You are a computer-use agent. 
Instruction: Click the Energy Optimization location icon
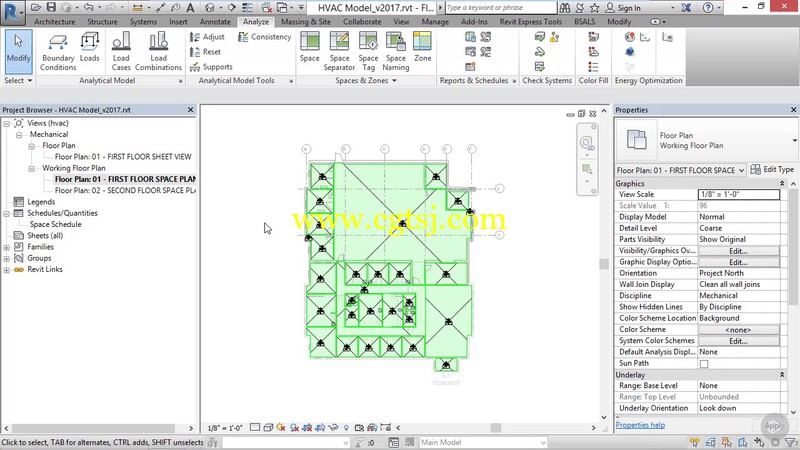click(630, 37)
